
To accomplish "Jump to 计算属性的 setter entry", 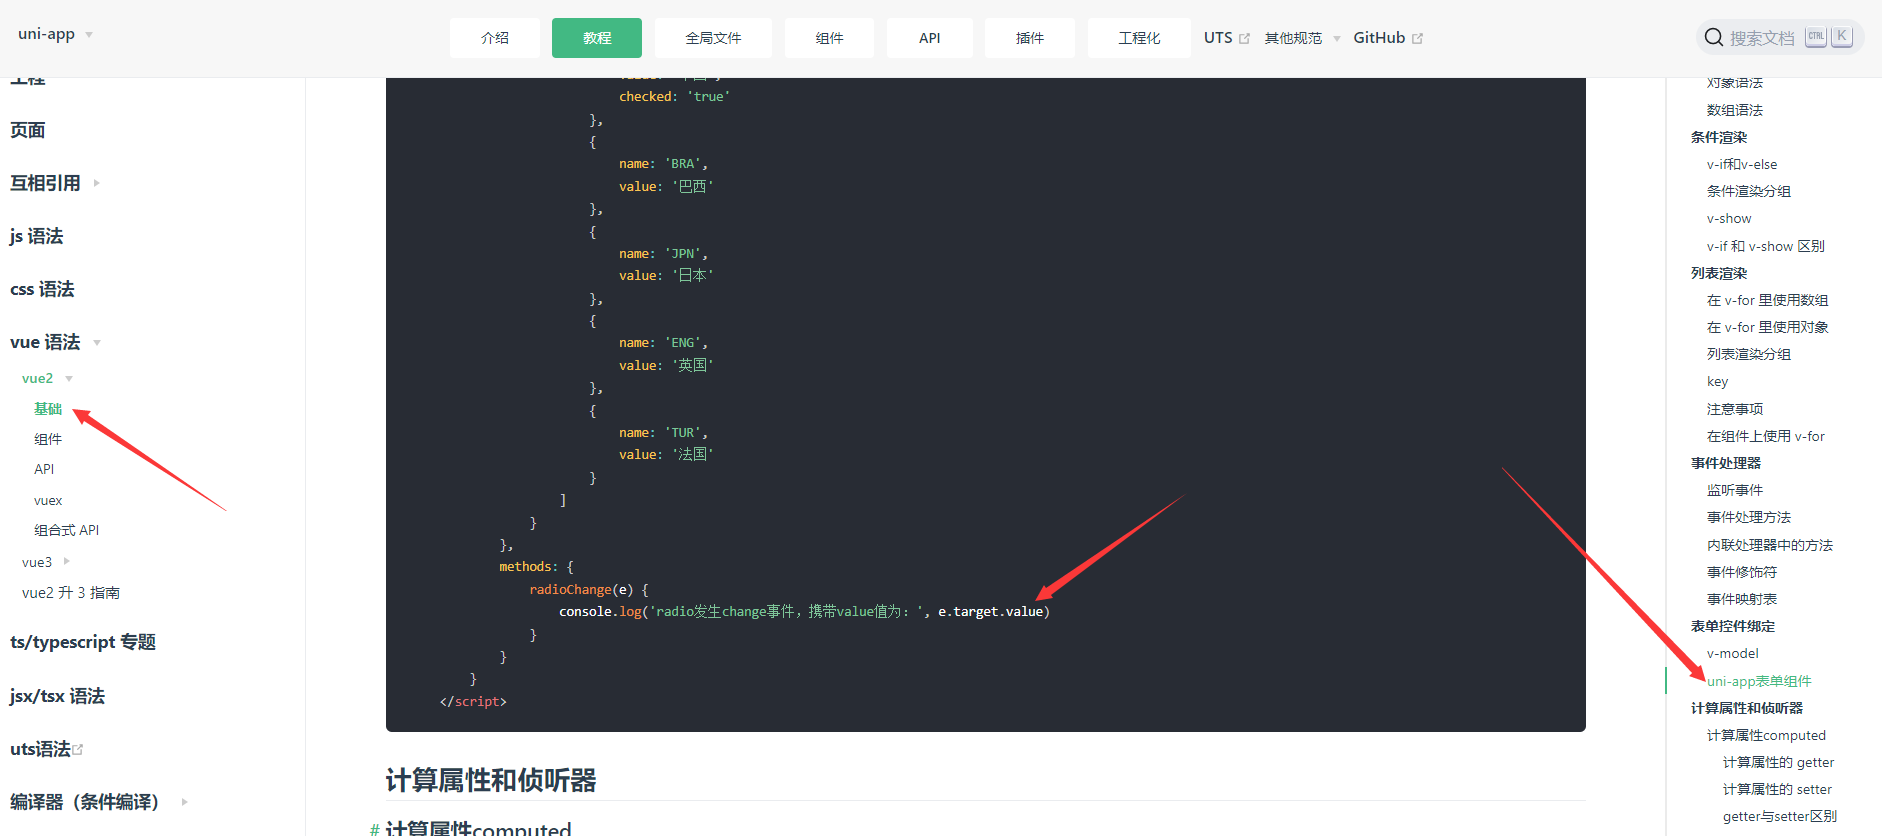I will point(1778,789).
